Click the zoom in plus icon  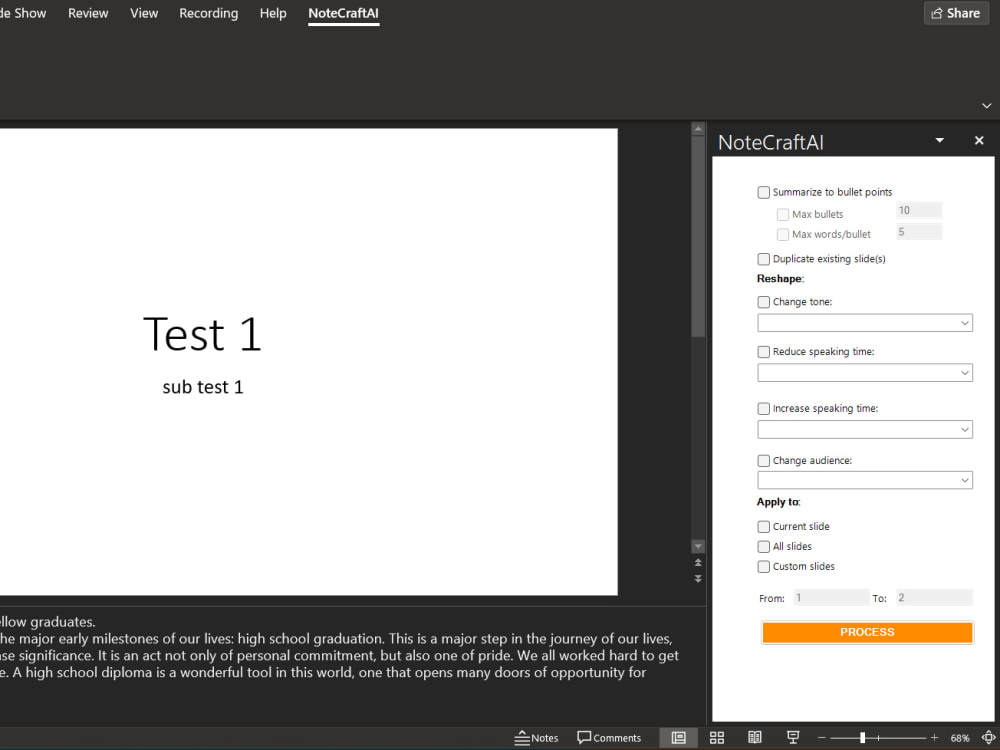934,738
